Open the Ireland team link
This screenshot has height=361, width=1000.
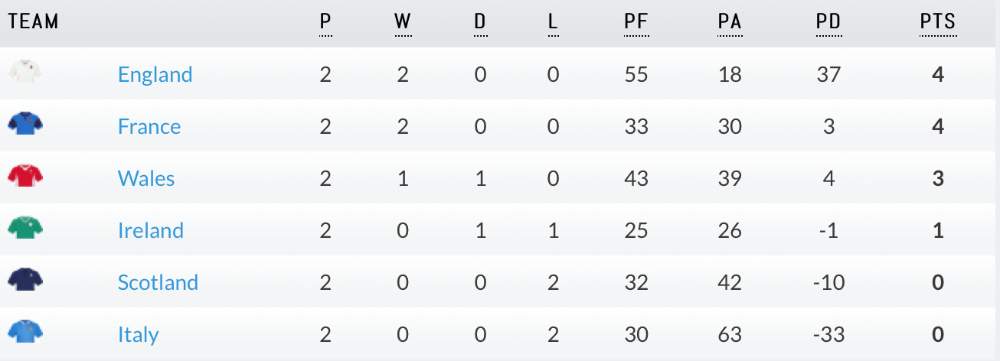point(151,230)
